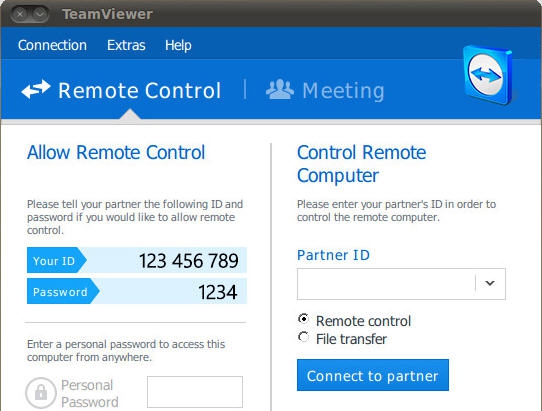Screen dimensions: 542x411
Task: Open the Help menu
Action: tap(178, 45)
